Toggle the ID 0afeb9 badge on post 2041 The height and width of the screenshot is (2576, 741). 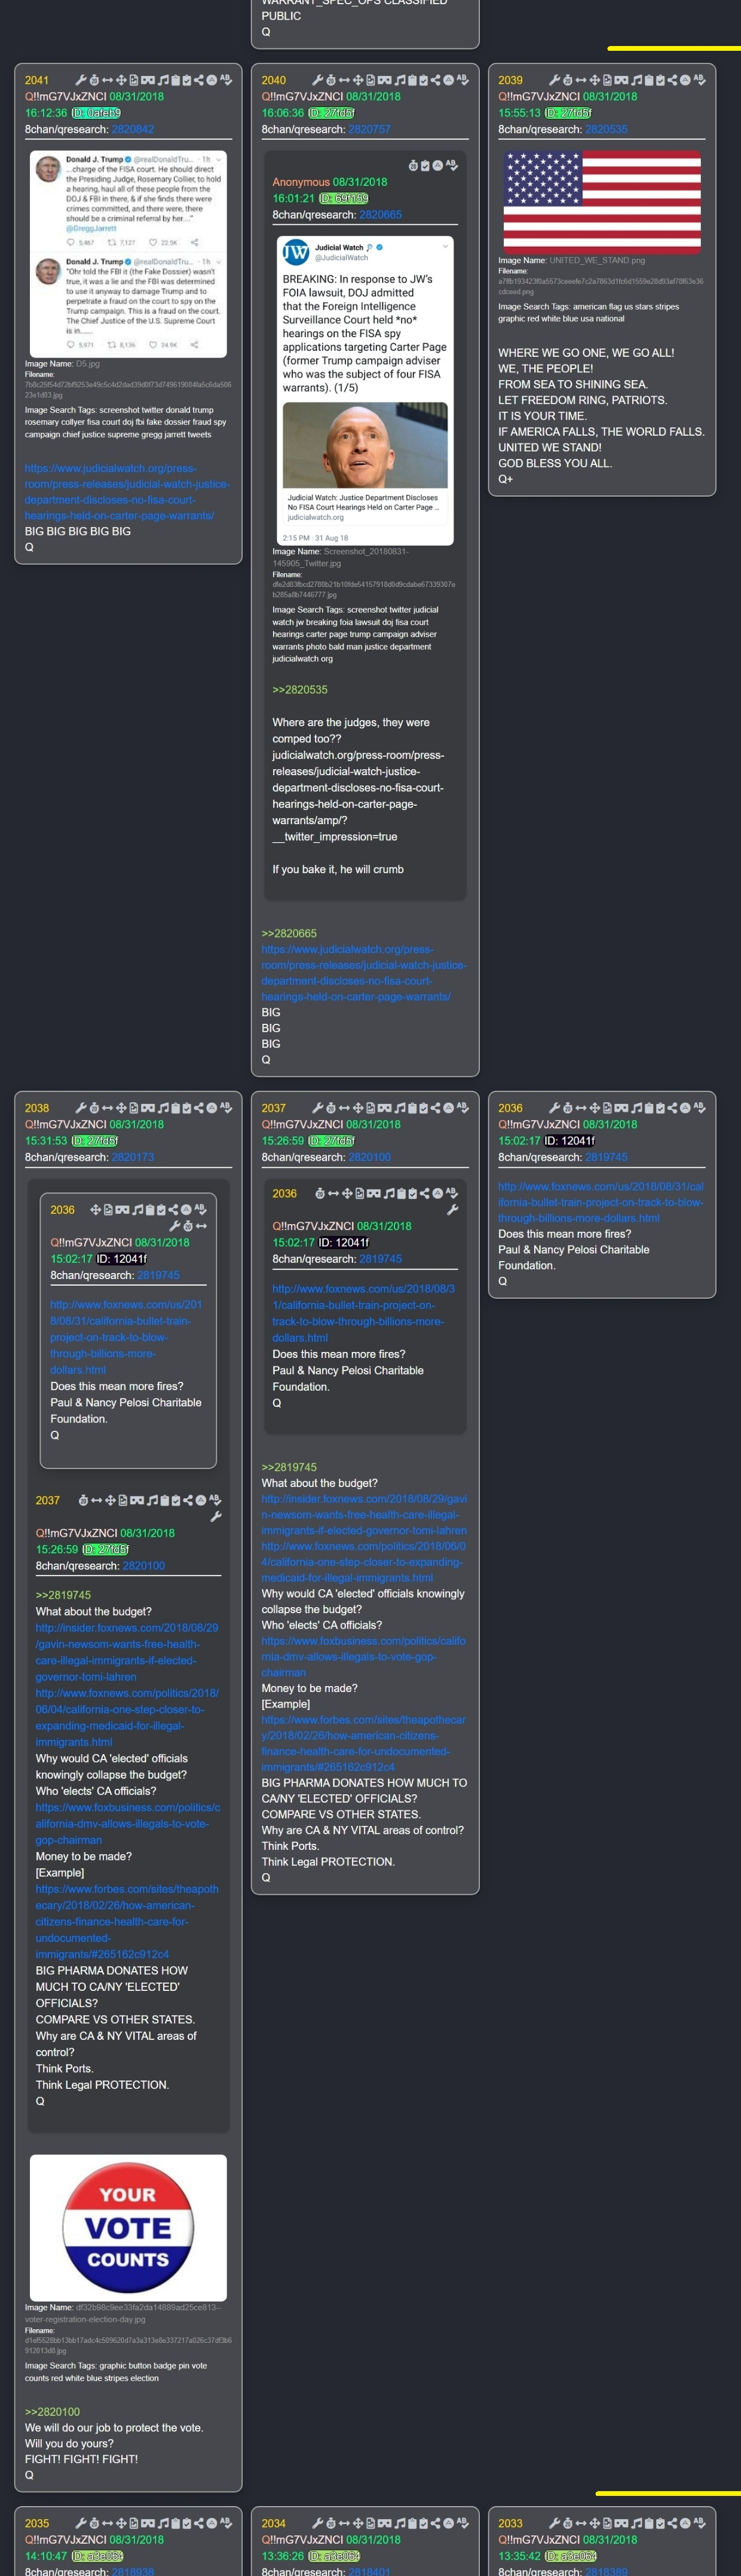tap(97, 113)
